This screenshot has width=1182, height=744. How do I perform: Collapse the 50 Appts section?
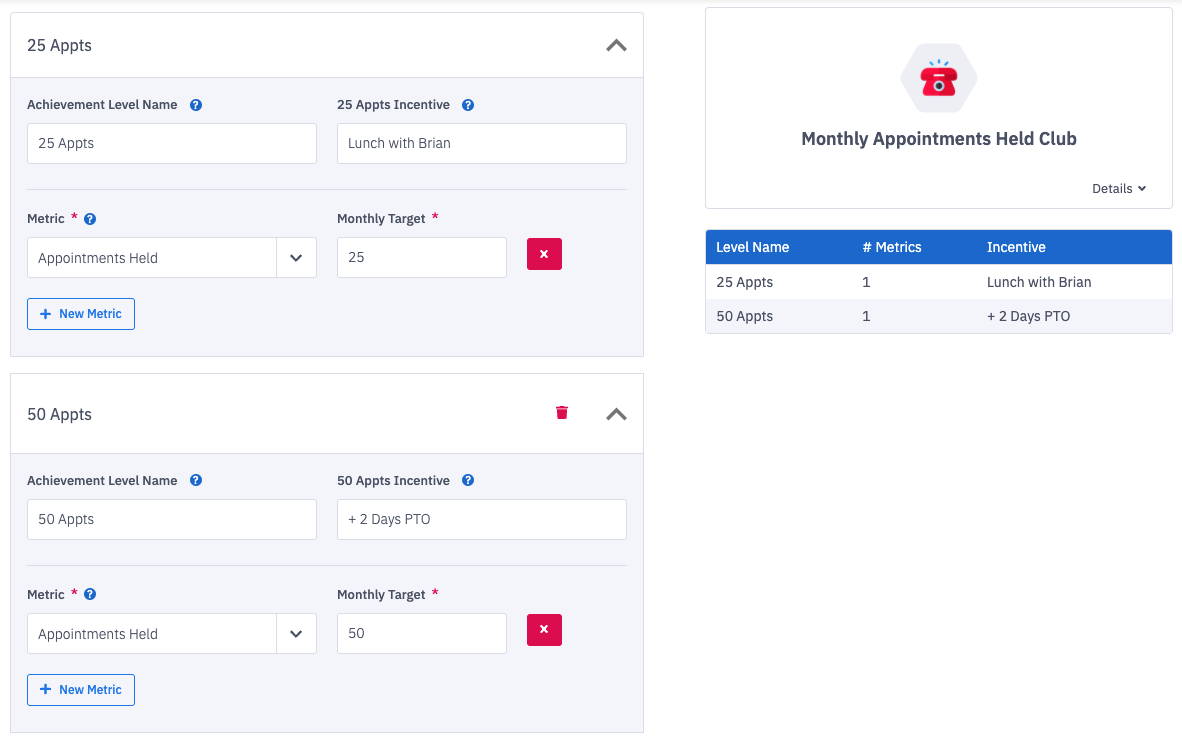pyautogui.click(x=616, y=414)
